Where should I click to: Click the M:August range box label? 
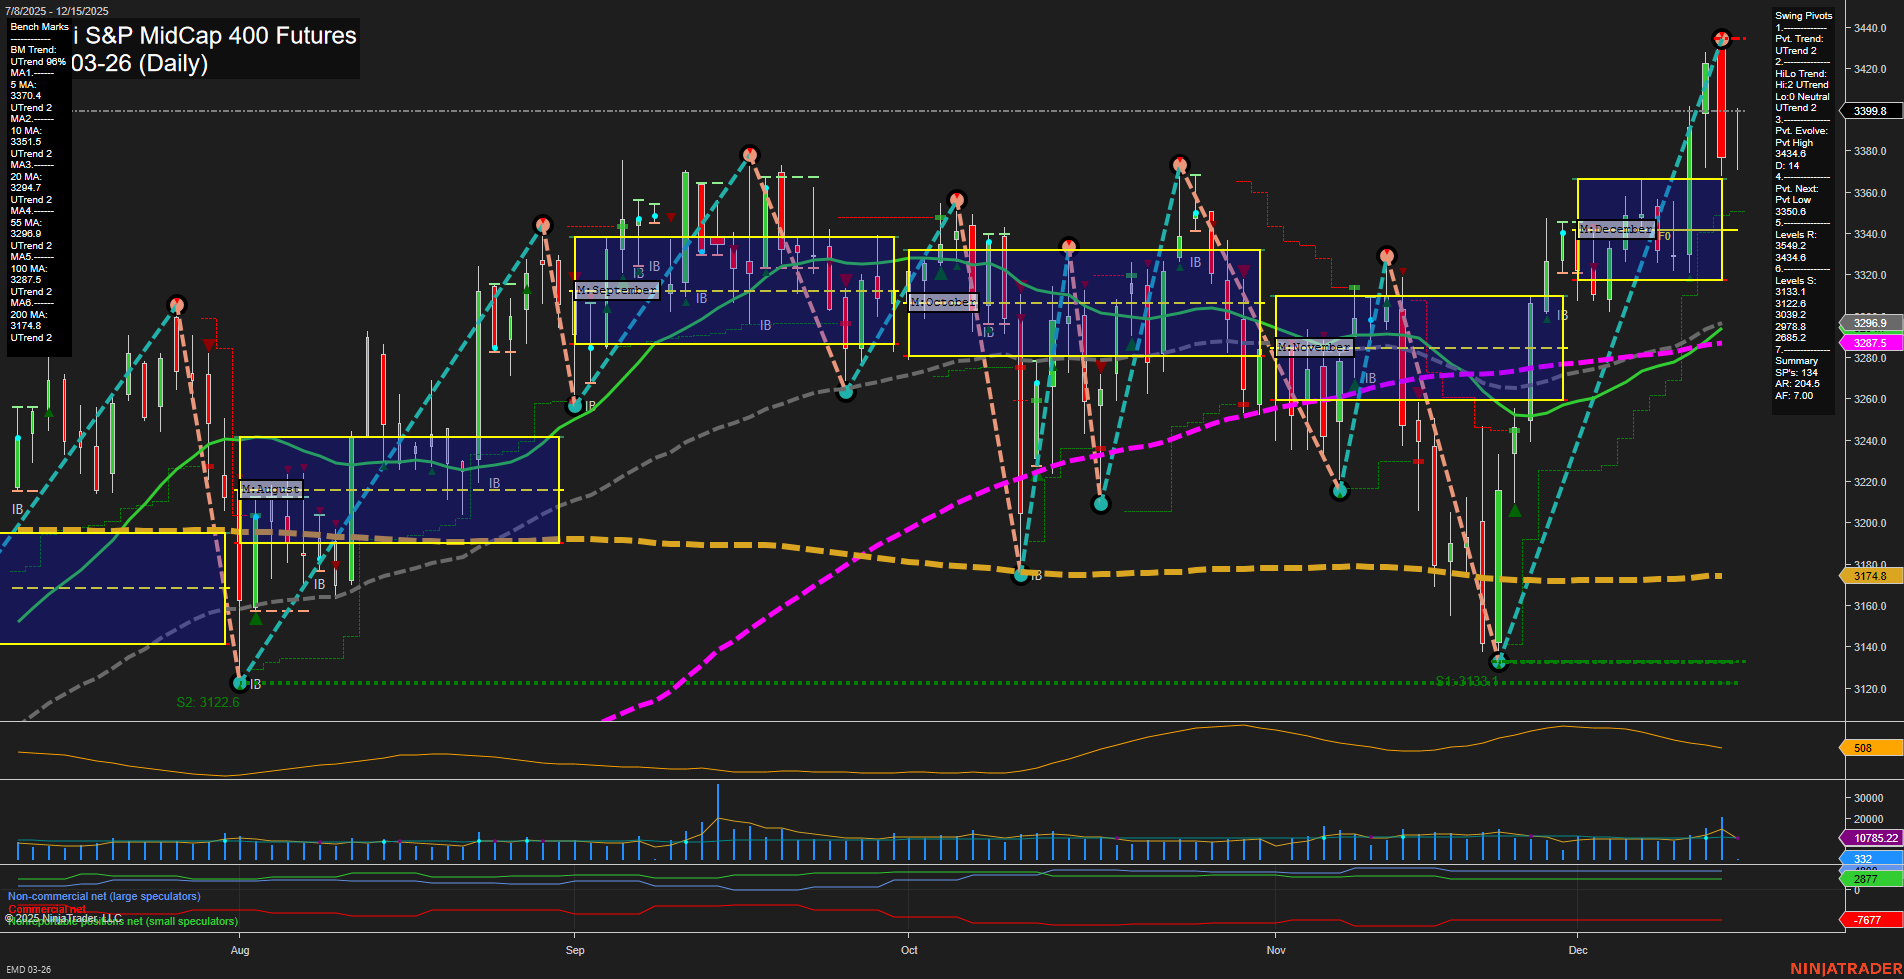coord(271,489)
